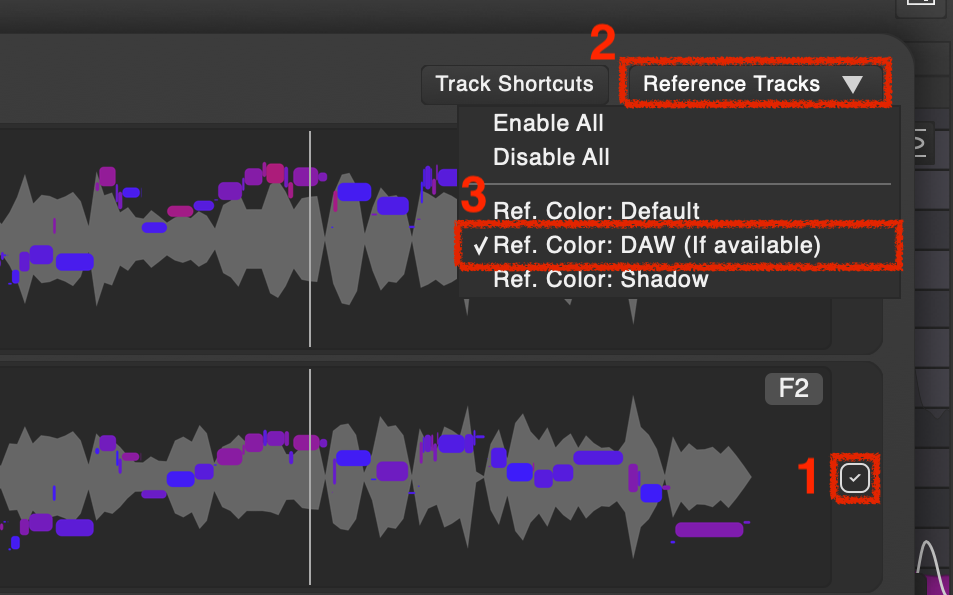Click the small icon right of the dropdown menu

pyautogui.click(x=920, y=146)
